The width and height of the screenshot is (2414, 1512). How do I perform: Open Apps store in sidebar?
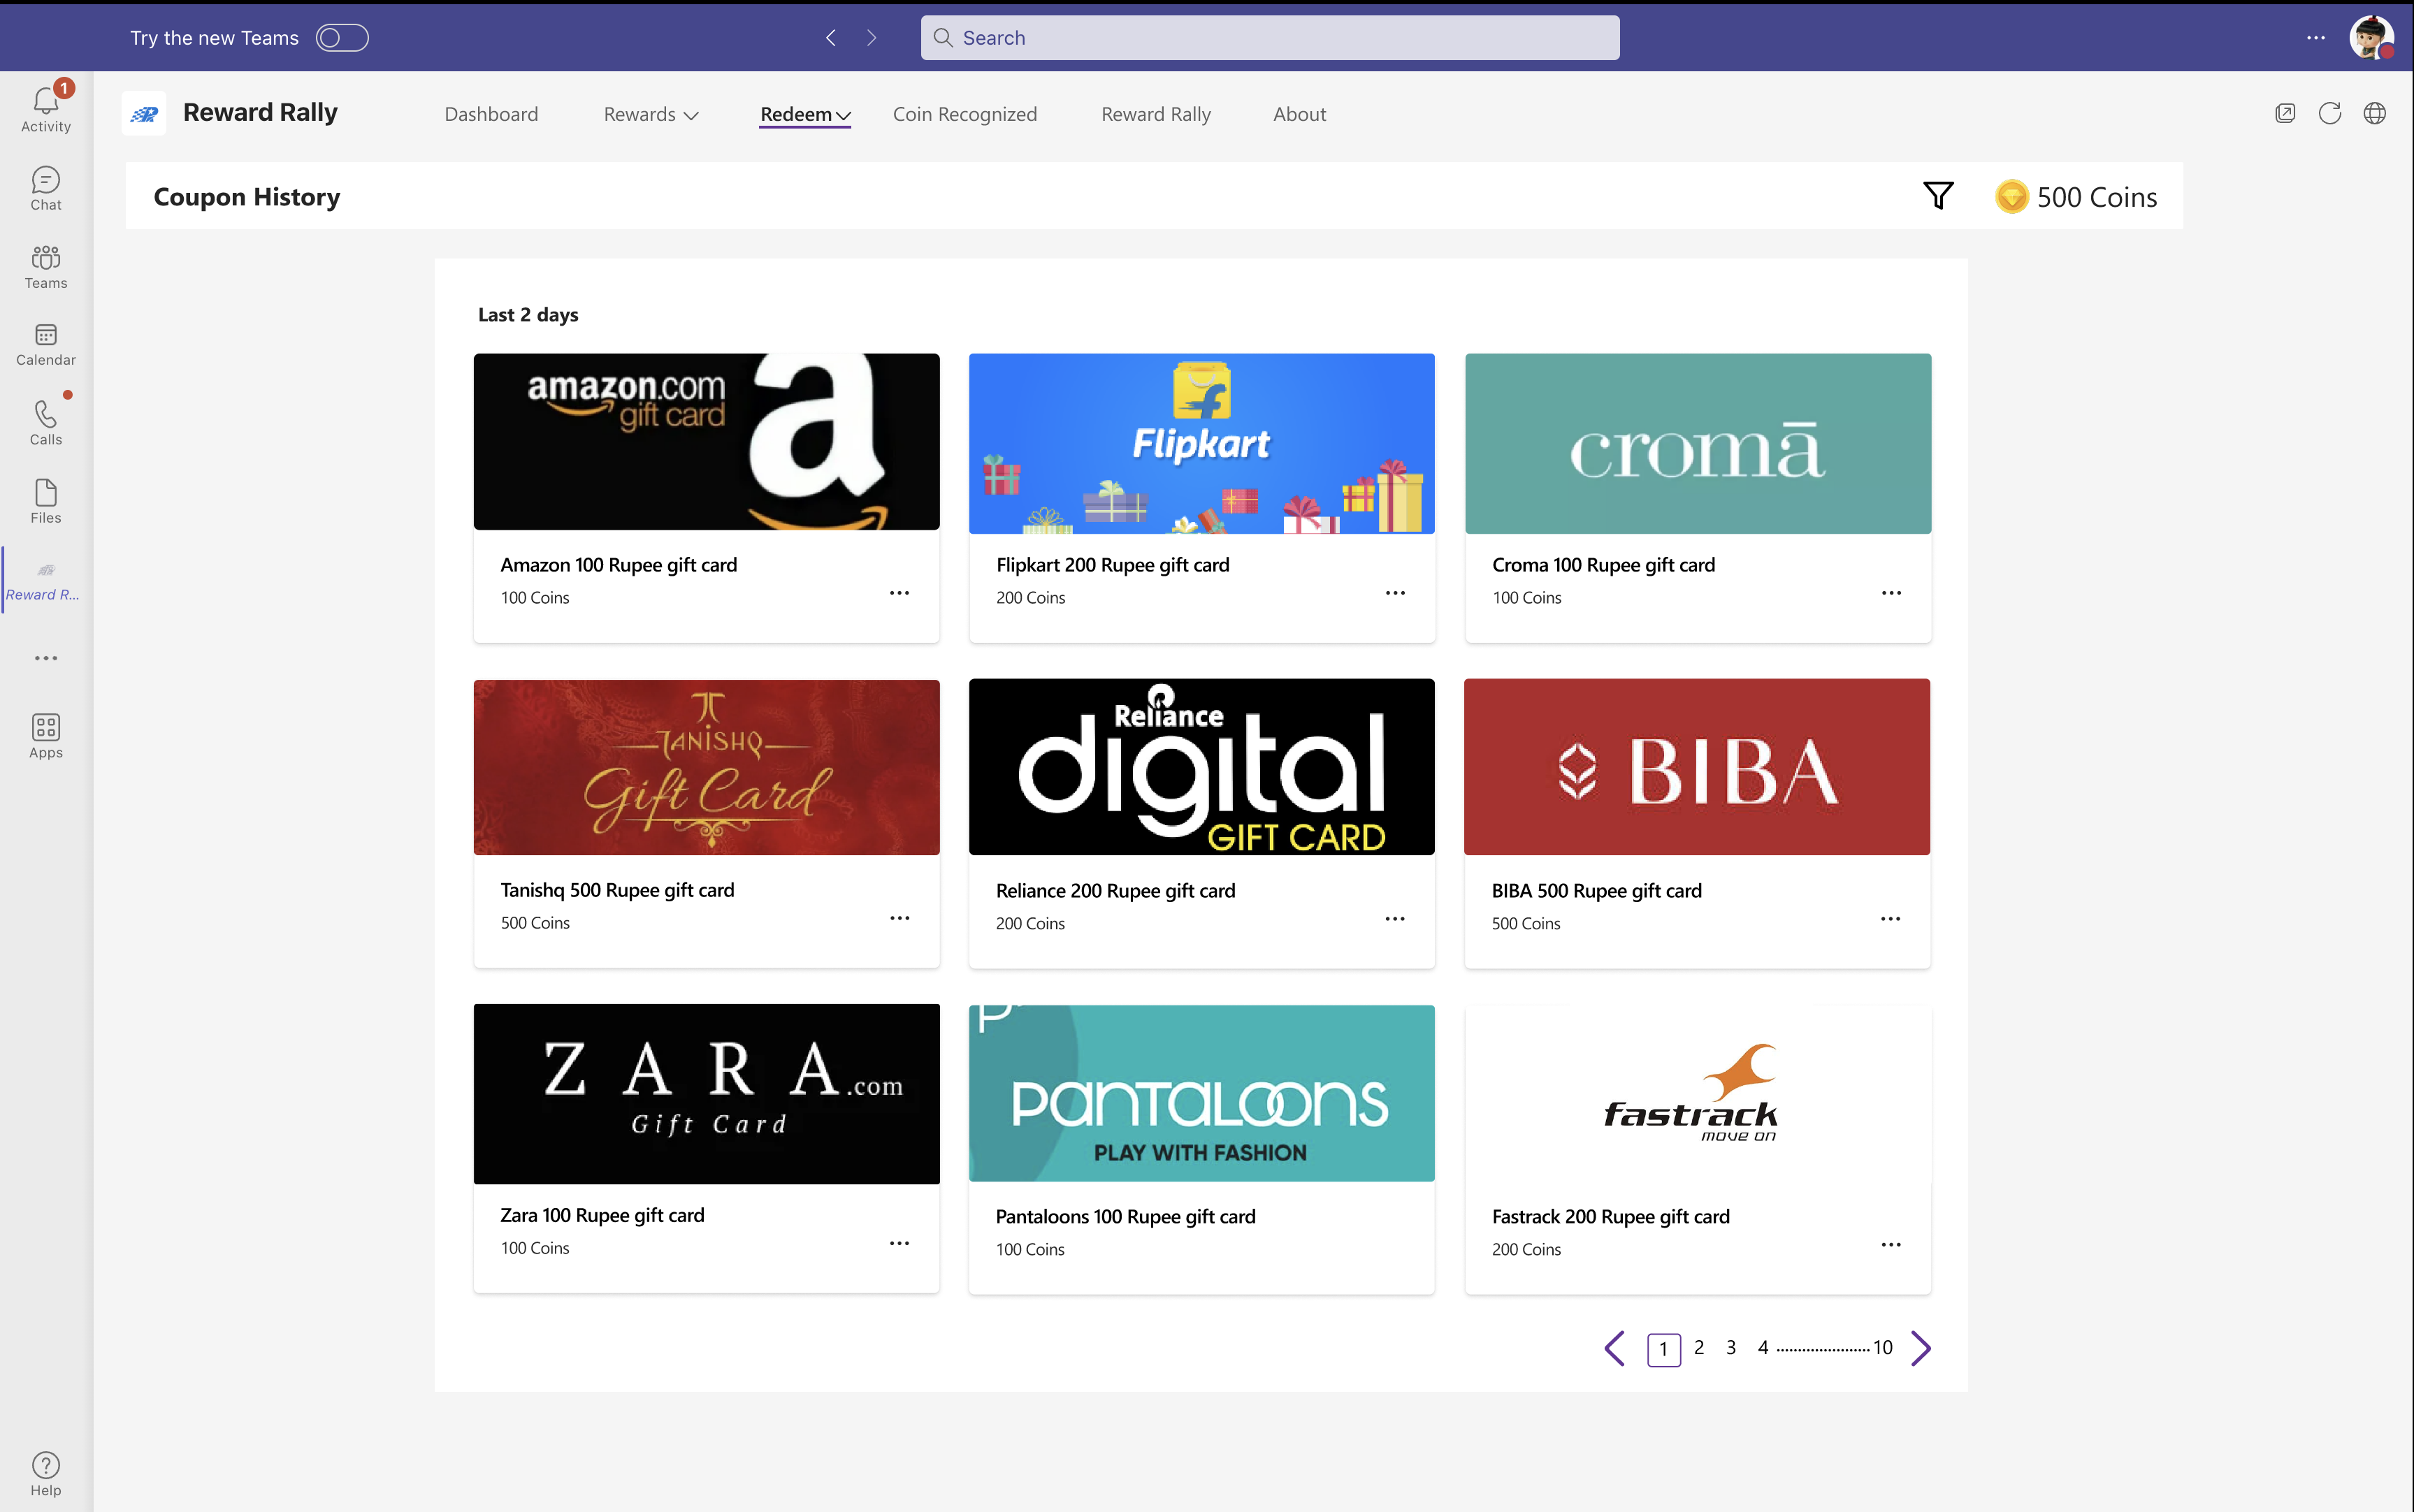point(46,736)
